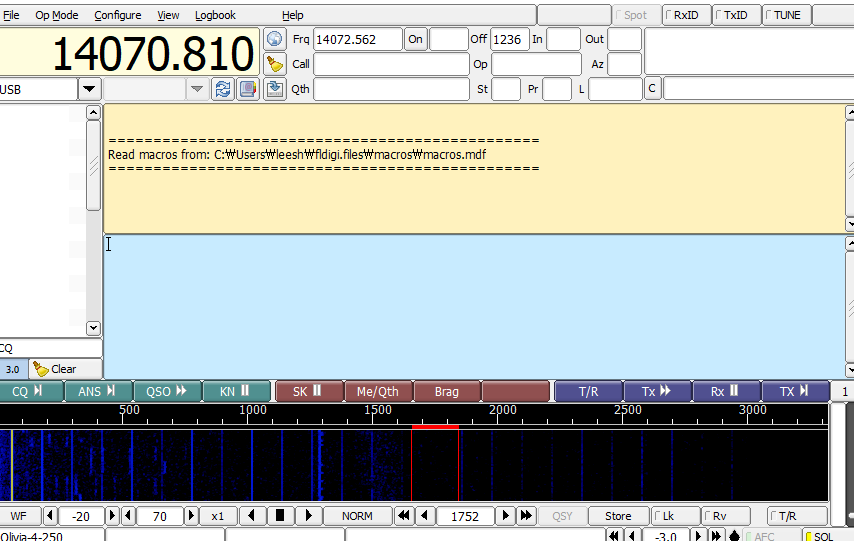
Task: Click the Call input field
Action: pos(391,64)
